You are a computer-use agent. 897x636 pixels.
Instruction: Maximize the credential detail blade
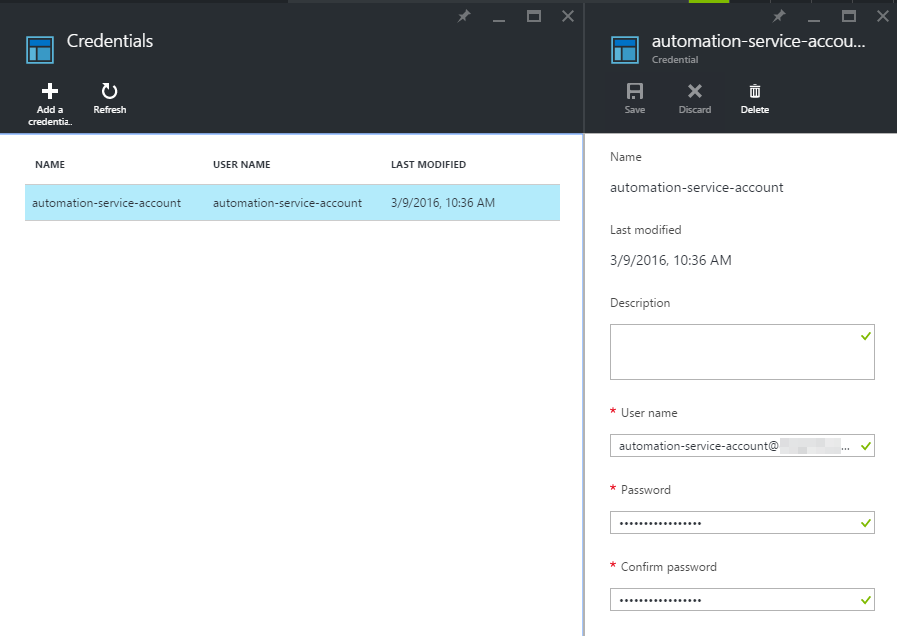[x=849, y=16]
